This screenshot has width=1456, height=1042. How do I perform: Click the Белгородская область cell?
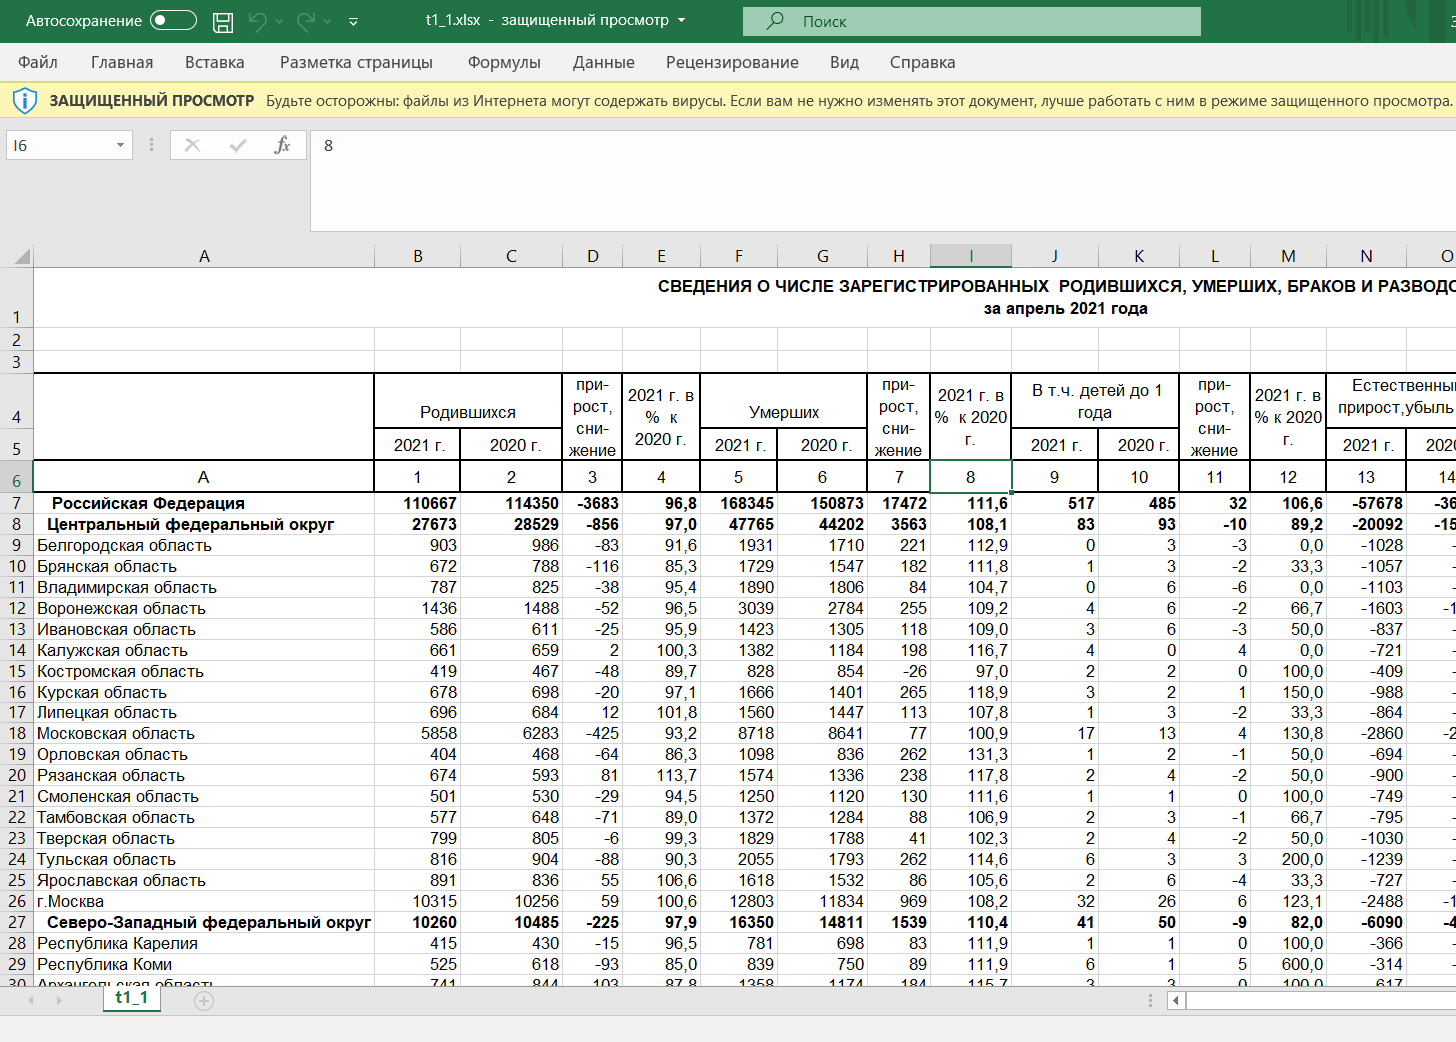point(204,545)
